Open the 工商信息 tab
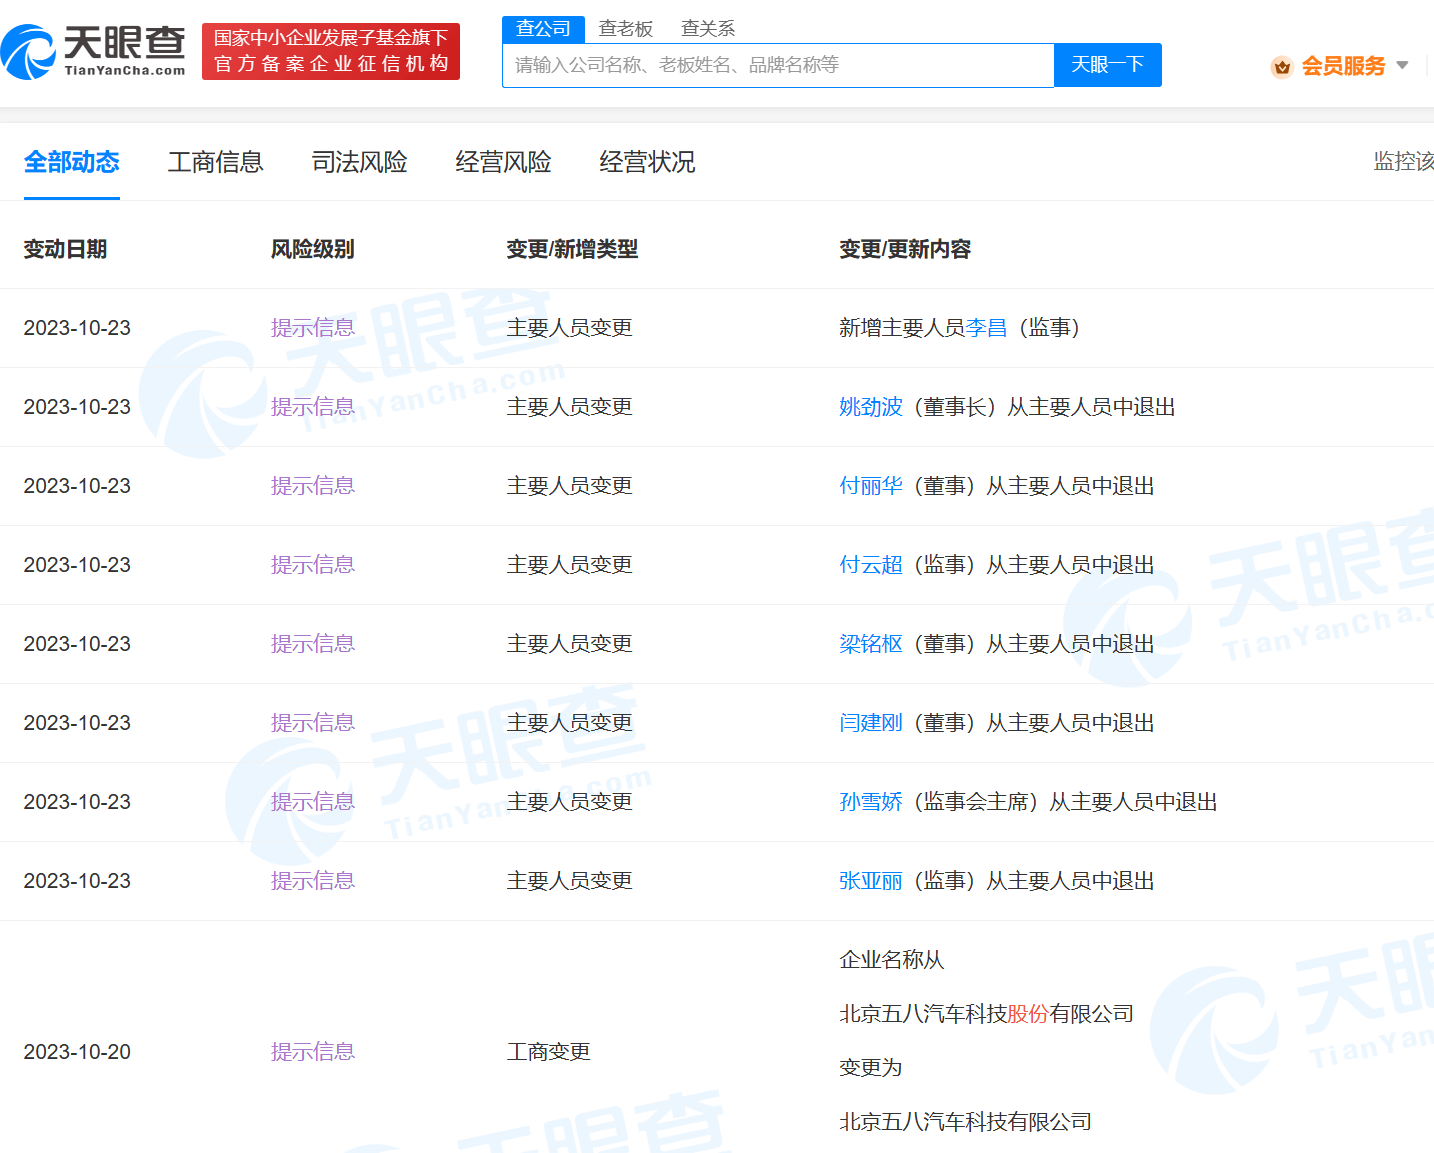Image resolution: width=1434 pixels, height=1153 pixels. (x=215, y=162)
